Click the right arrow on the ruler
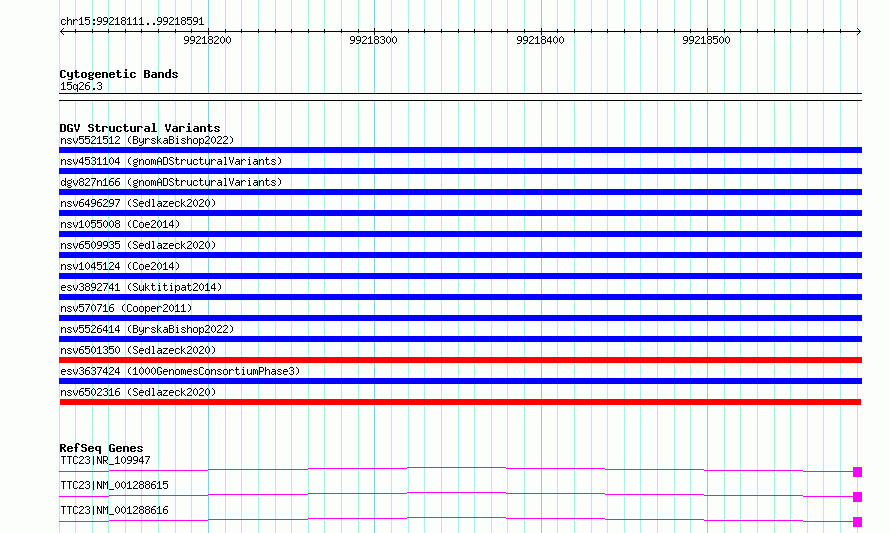 pyautogui.click(x=859, y=31)
